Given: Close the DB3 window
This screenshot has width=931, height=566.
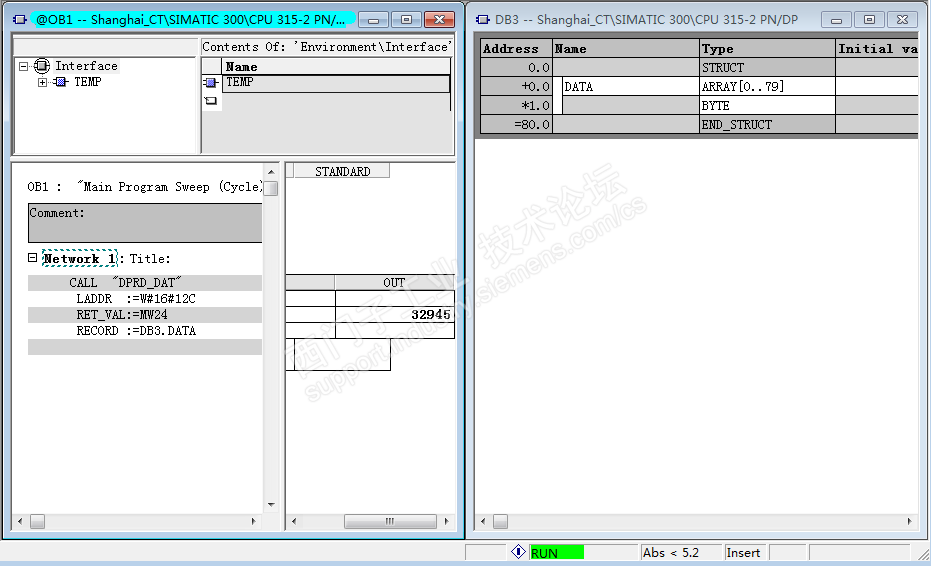Looking at the screenshot, I should pyautogui.click(x=902, y=20).
